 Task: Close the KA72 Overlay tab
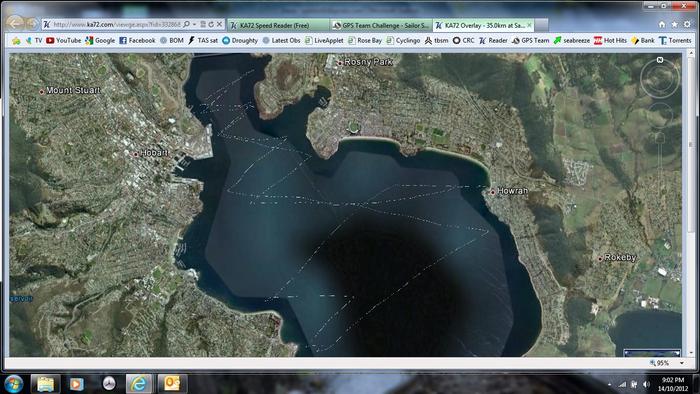[x=529, y=25]
